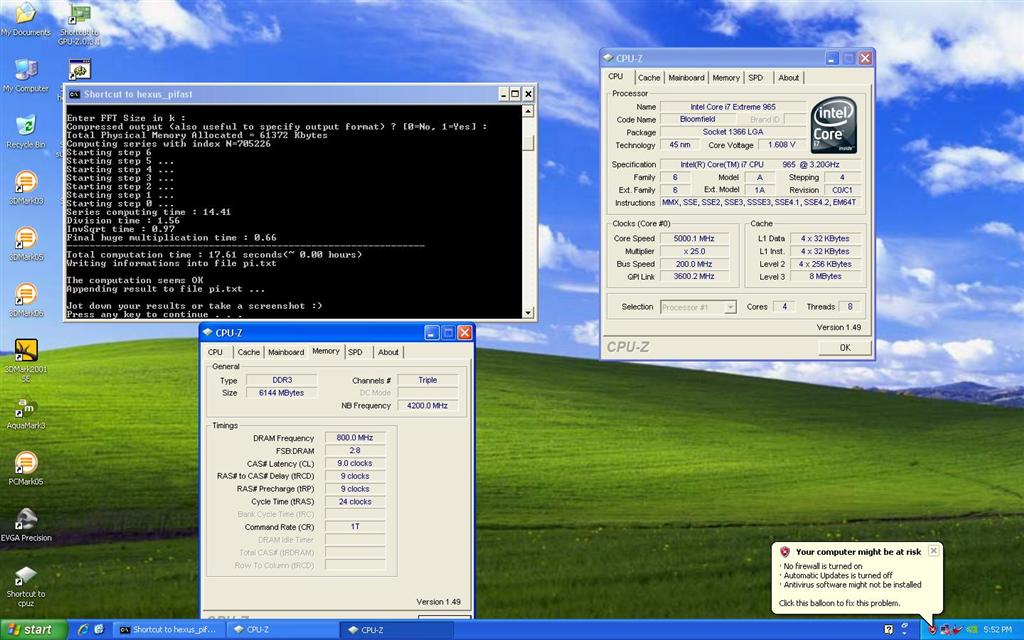
Task: Click the red checkmark tray icon
Action: point(958,630)
